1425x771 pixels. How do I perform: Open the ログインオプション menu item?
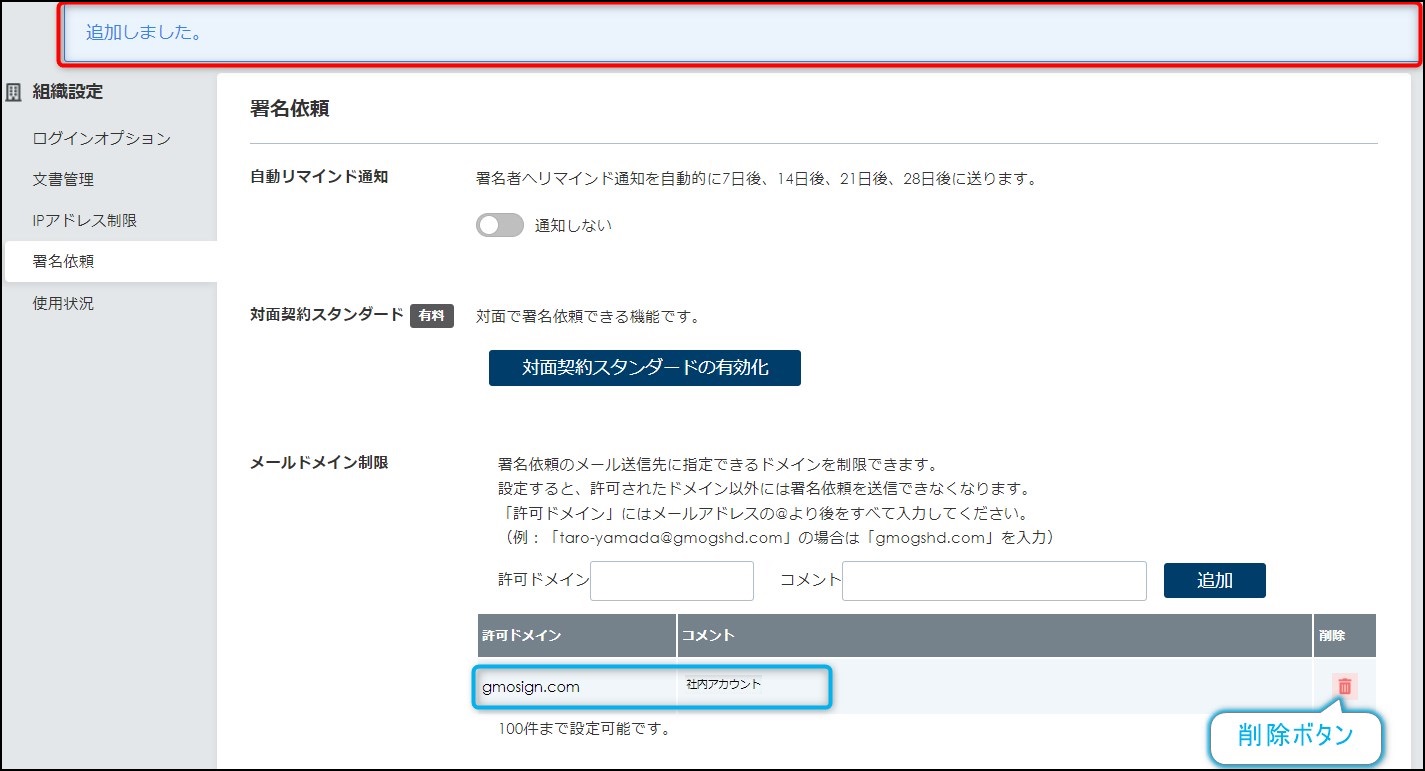[x=101, y=139]
